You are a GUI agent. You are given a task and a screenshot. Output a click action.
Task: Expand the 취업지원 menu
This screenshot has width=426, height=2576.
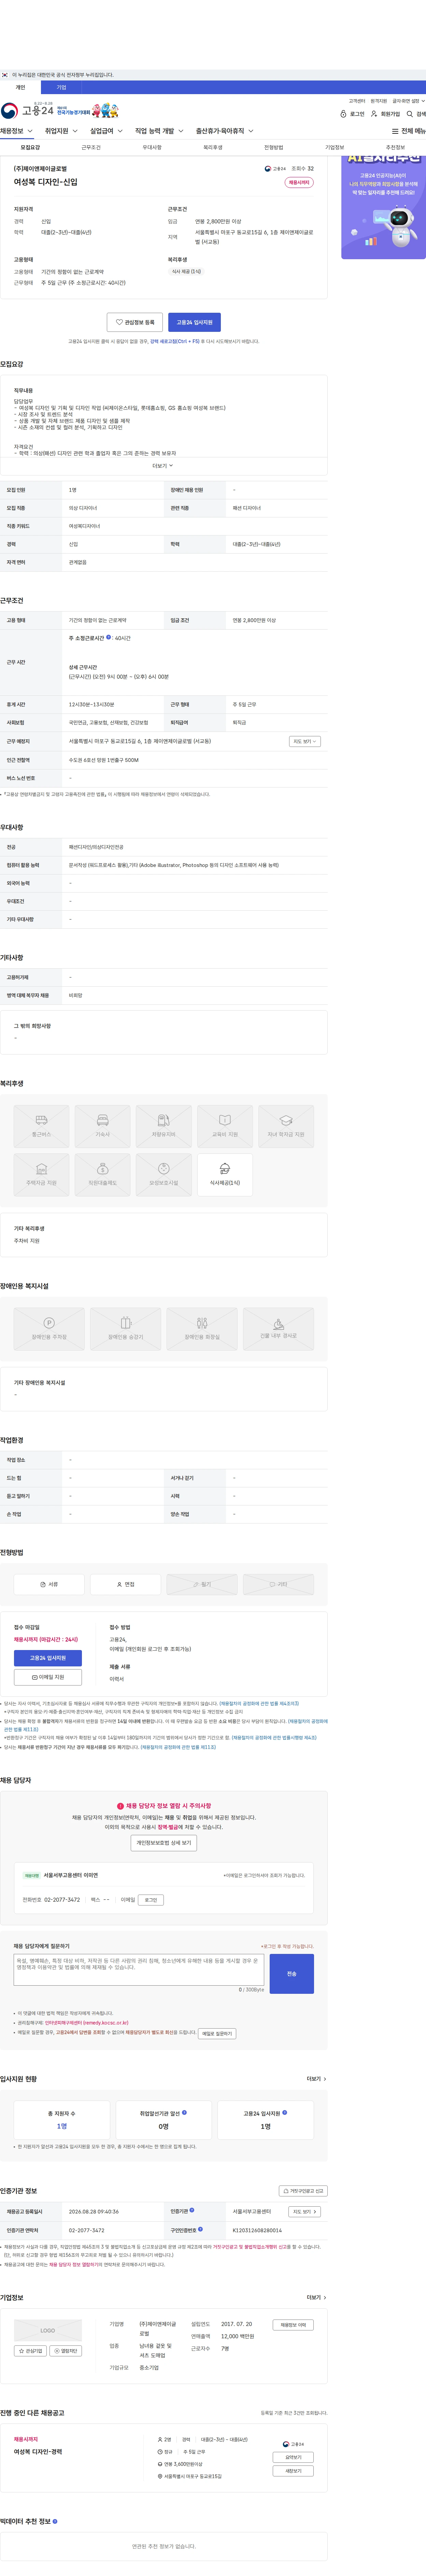coord(62,131)
